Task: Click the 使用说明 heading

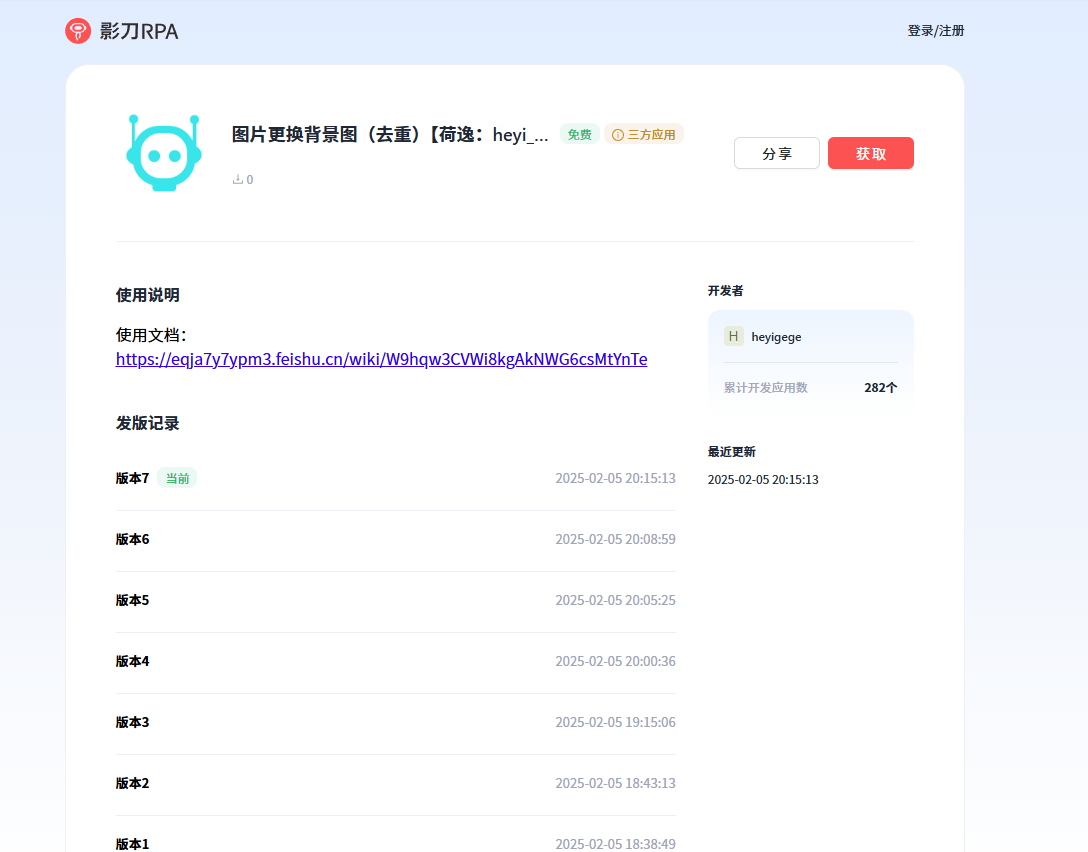Action: pyautogui.click(x=148, y=295)
